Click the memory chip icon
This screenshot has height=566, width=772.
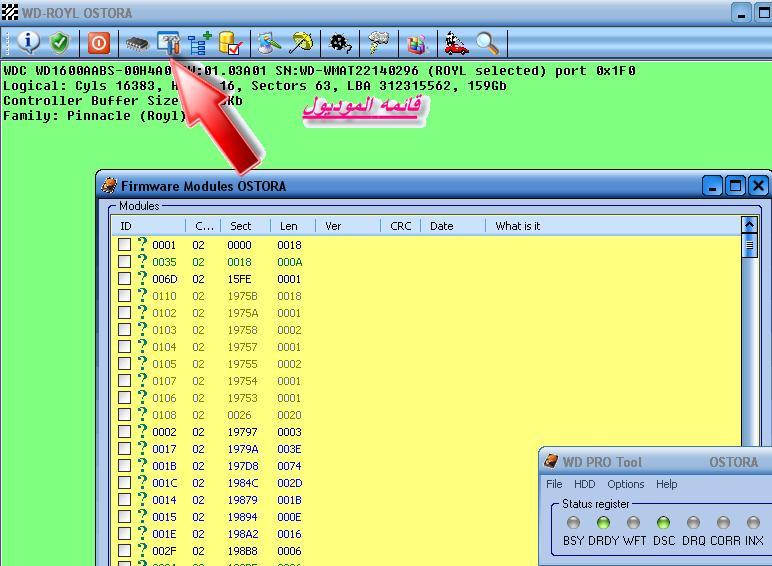pos(137,44)
